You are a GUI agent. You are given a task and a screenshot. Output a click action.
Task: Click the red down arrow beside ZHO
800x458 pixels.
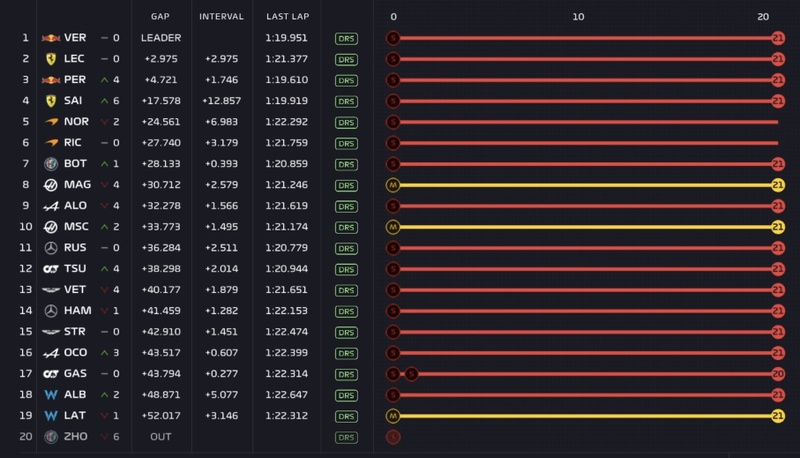tap(104, 437)
